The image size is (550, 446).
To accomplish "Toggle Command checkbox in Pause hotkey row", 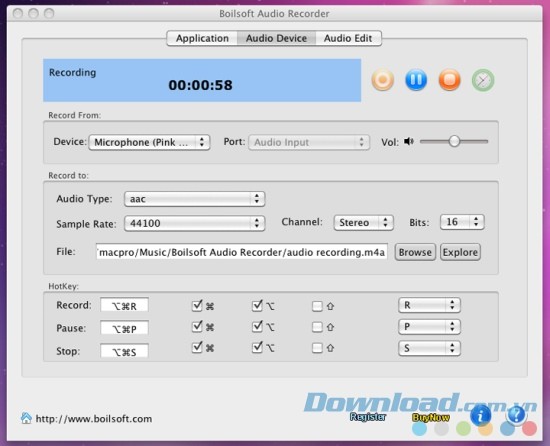I will point(197,327).
